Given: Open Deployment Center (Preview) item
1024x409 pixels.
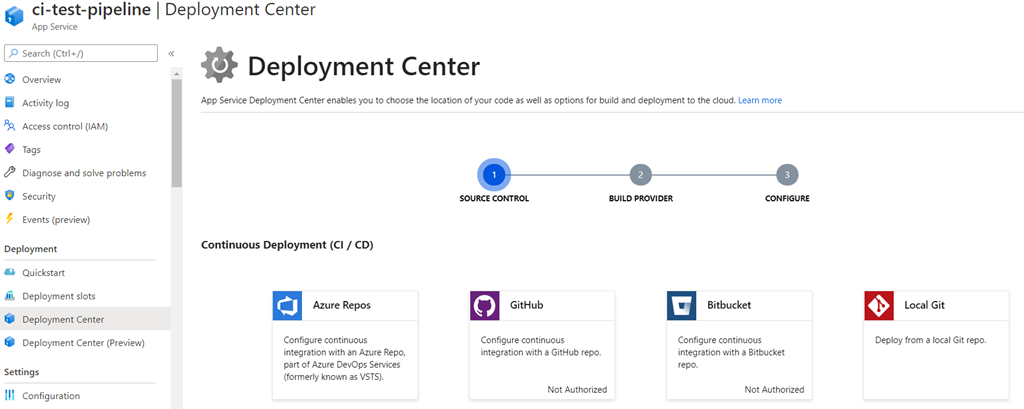Looking at the screenshot, I should pos(85,342).
